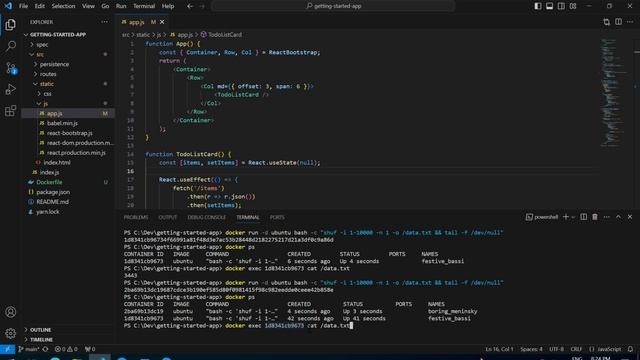
Task: Switch to the Debug Console tab
Action: click(207, 218)
